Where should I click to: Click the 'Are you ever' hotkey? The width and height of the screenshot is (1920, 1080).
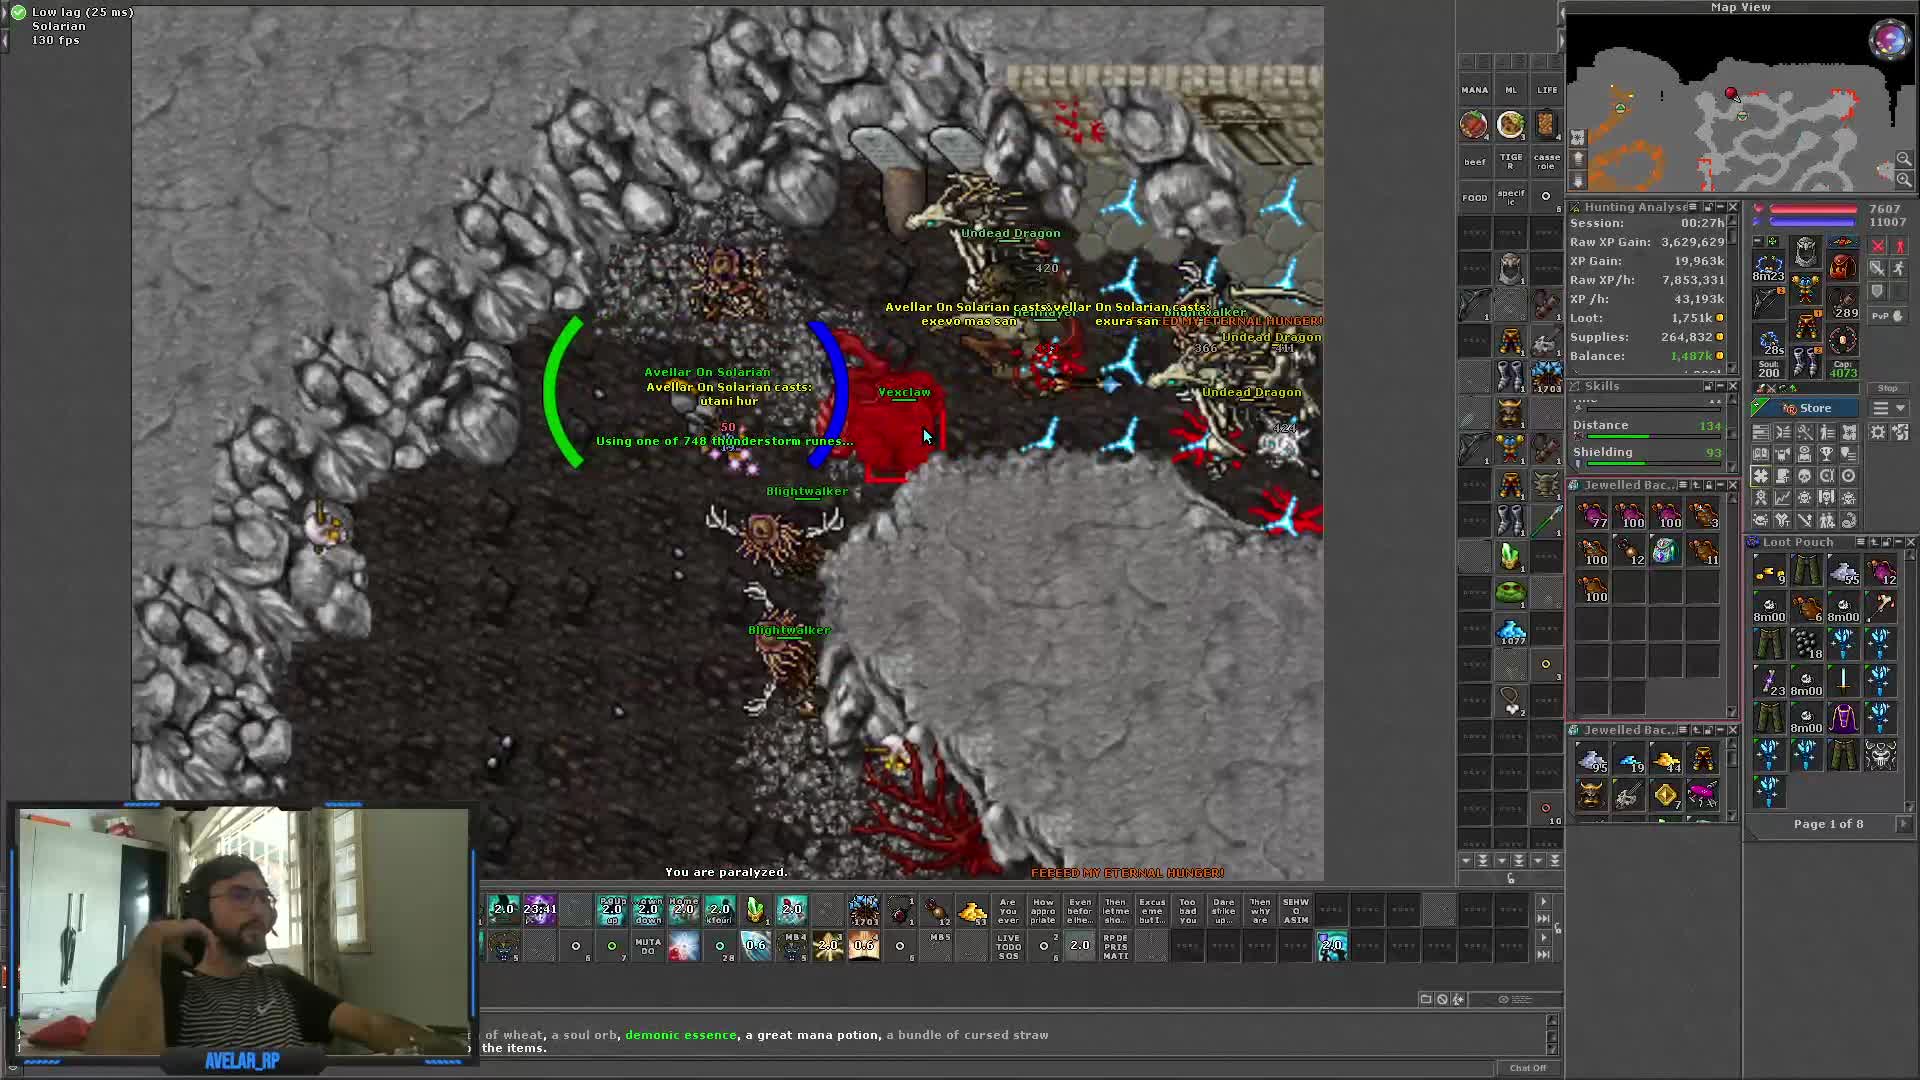(x=1008, y=911)
